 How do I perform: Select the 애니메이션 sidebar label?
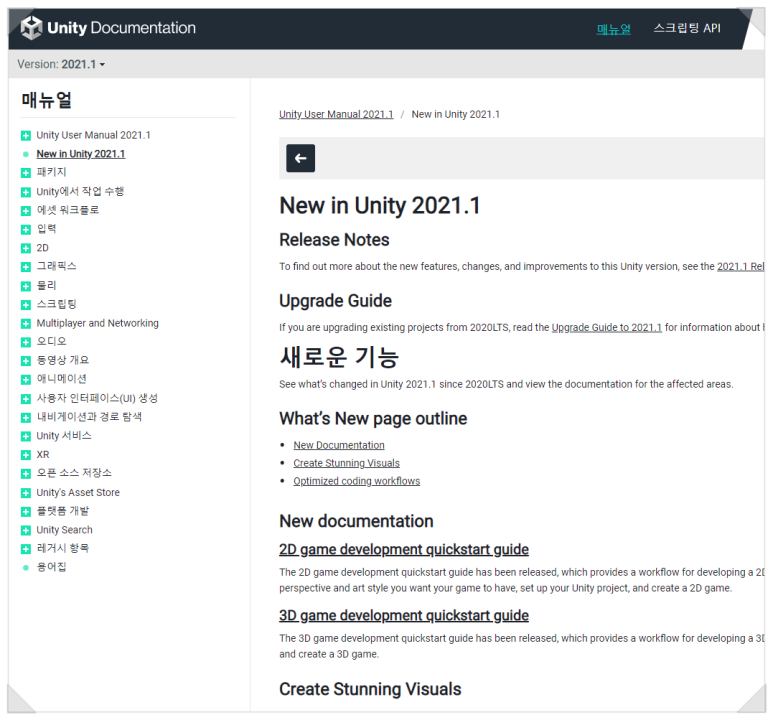62,379
